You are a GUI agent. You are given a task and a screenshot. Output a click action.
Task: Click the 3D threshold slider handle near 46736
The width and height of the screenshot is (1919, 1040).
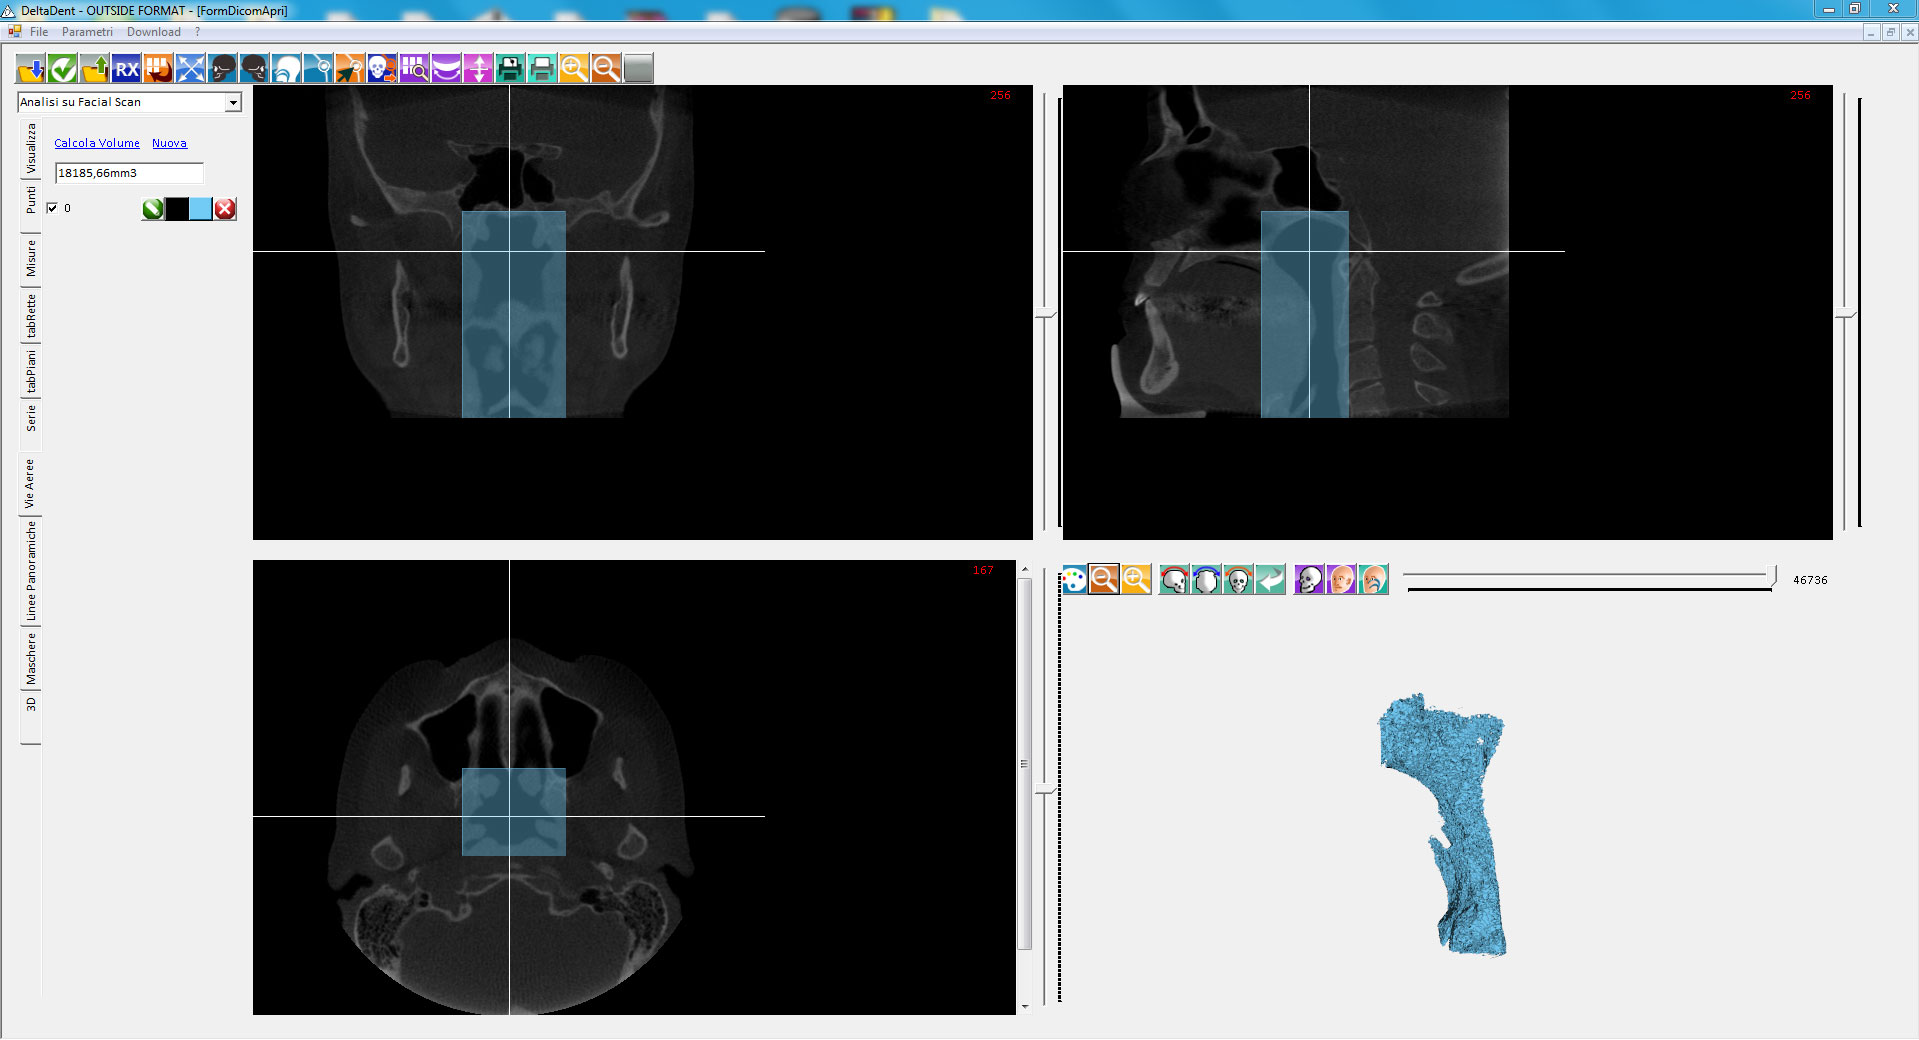1773,577
